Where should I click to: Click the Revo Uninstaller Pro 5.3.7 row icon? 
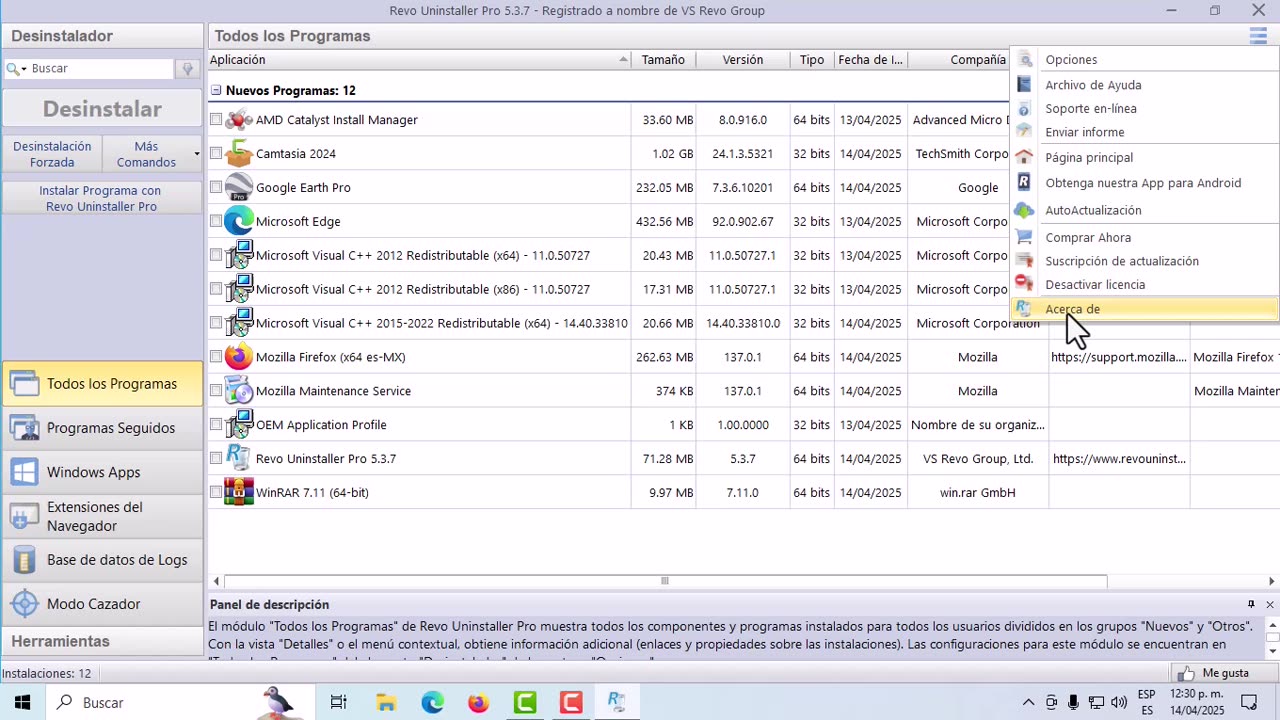[x=239, y=459]
